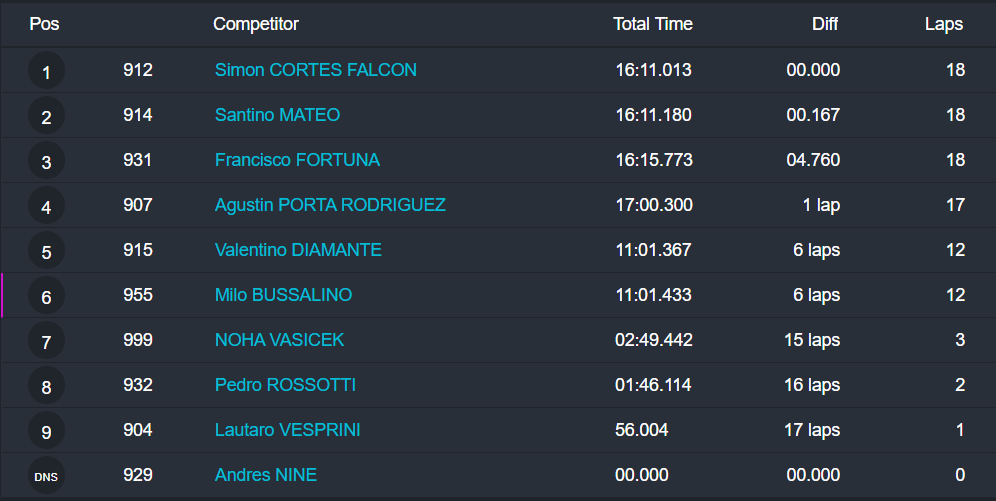
Task: Click the Laps column header
Action: pyautogui.click(x=944, y=24)
